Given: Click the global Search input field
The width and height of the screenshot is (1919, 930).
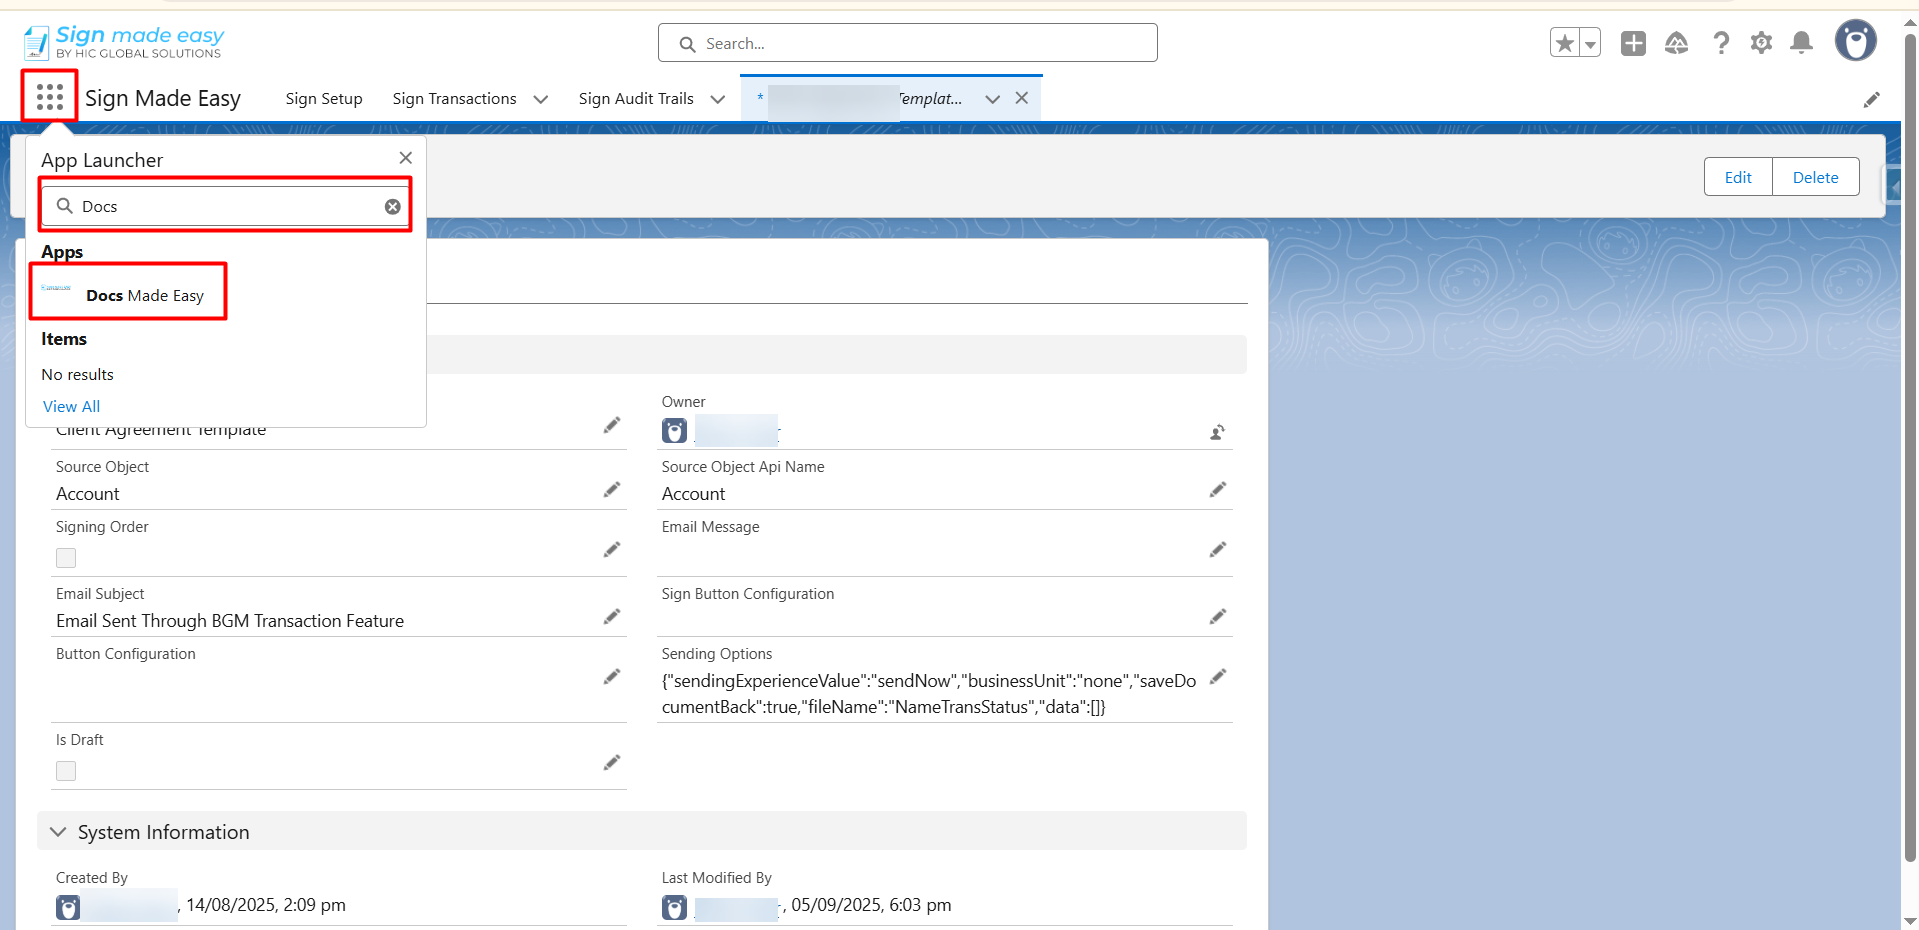Looking at the screenshot, I should 907,43.
